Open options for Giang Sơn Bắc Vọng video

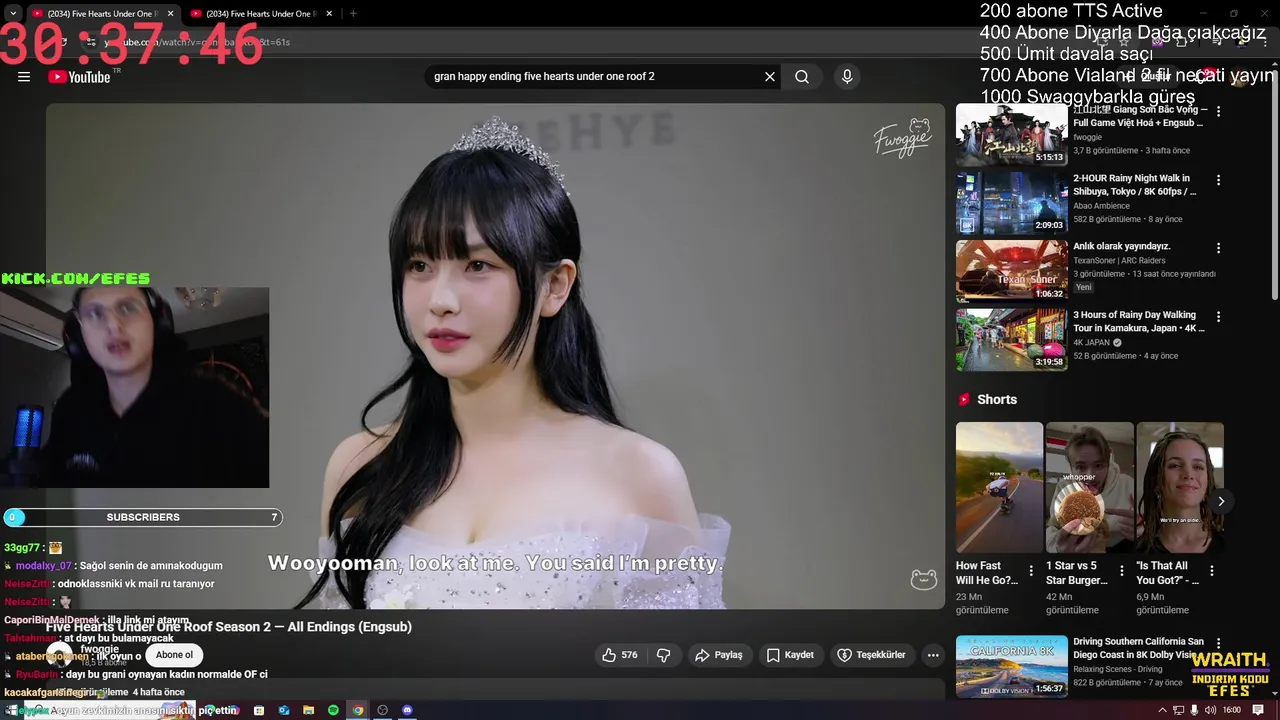pos(1218,111)
